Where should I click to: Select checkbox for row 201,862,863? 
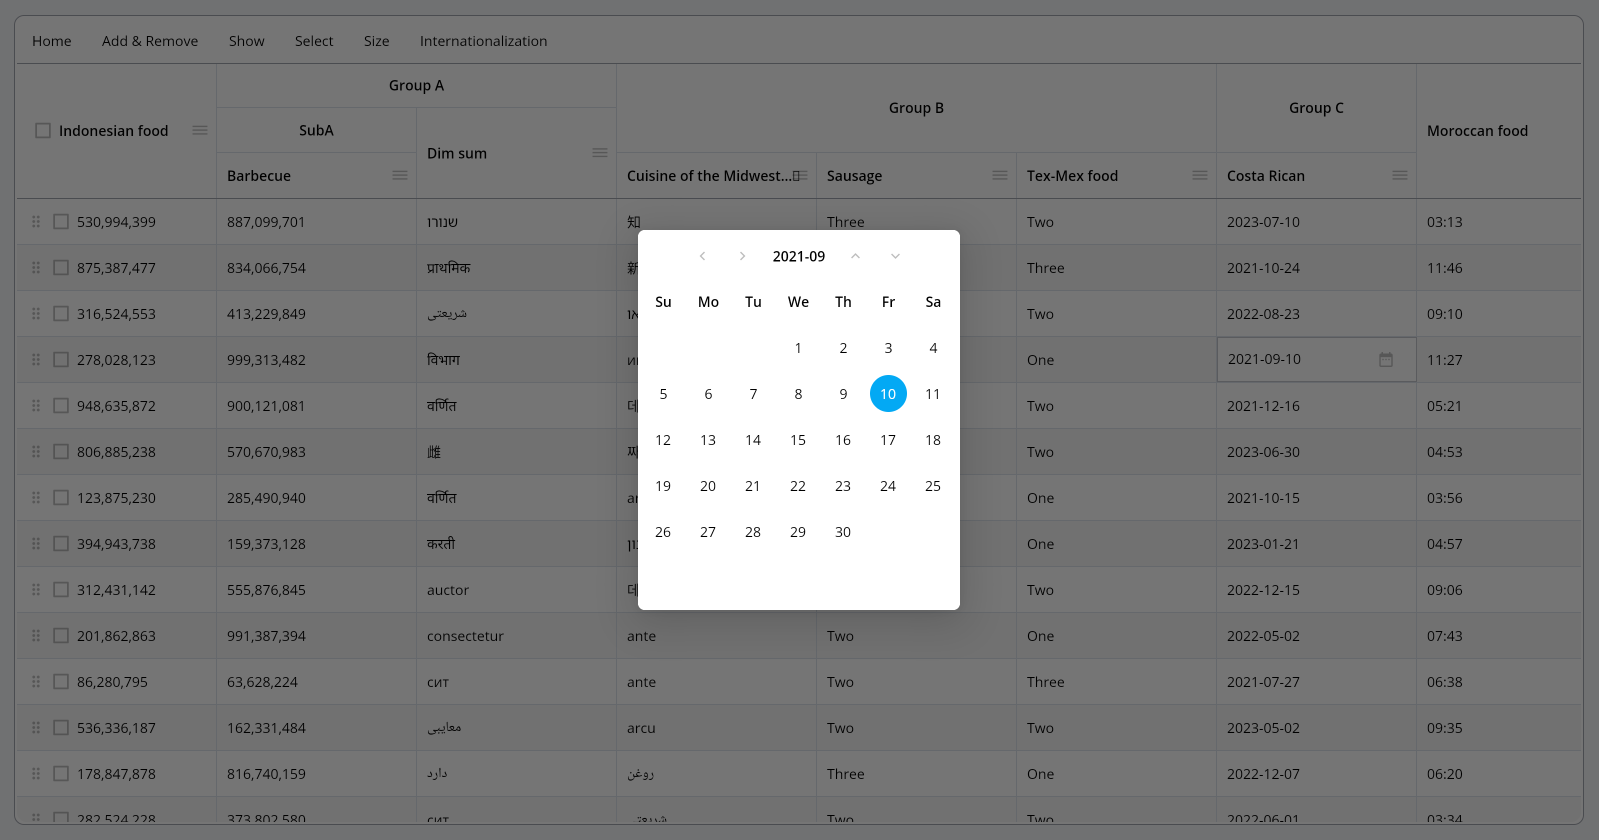coord(61,636)
